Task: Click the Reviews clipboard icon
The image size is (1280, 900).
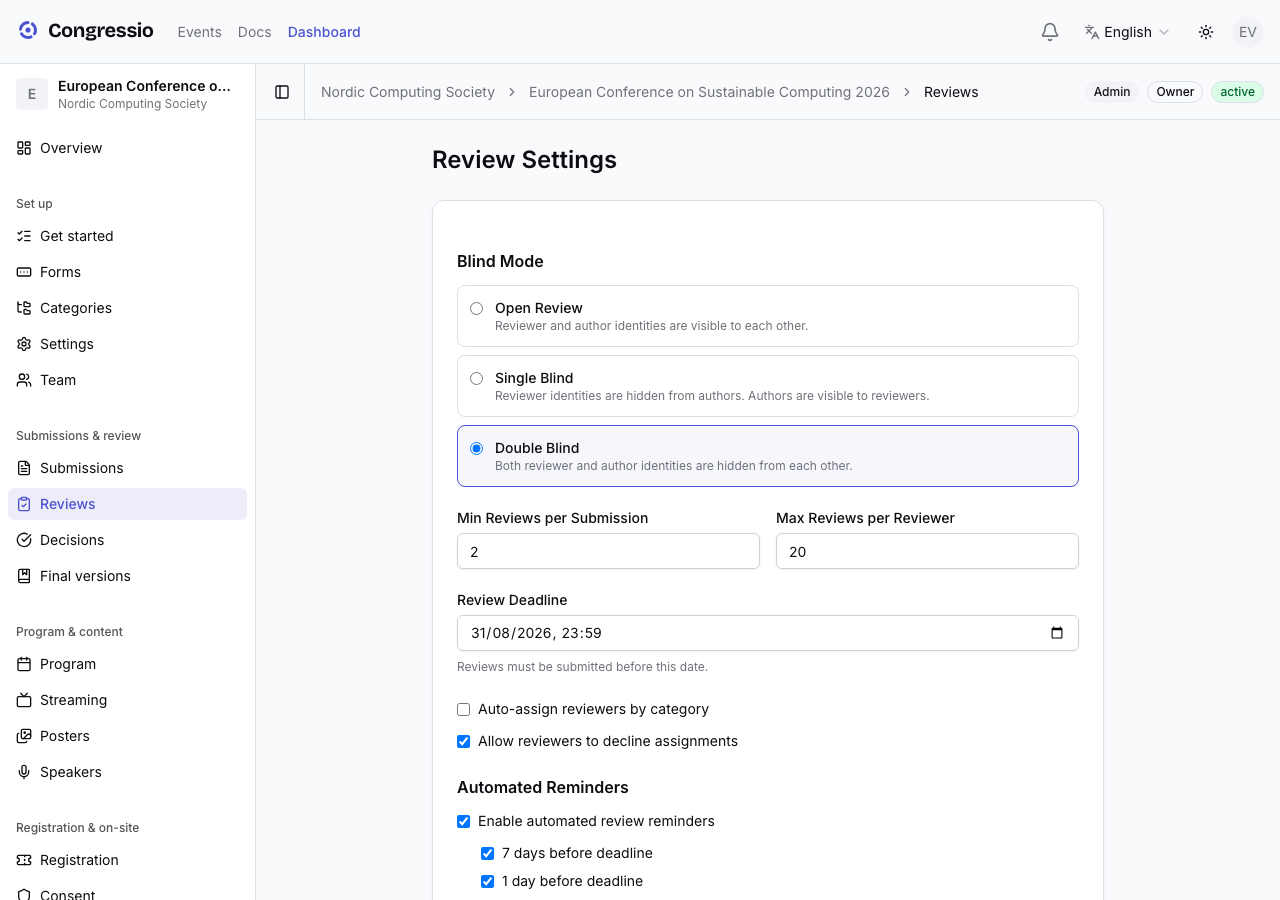Action: (x=24, y=504)
